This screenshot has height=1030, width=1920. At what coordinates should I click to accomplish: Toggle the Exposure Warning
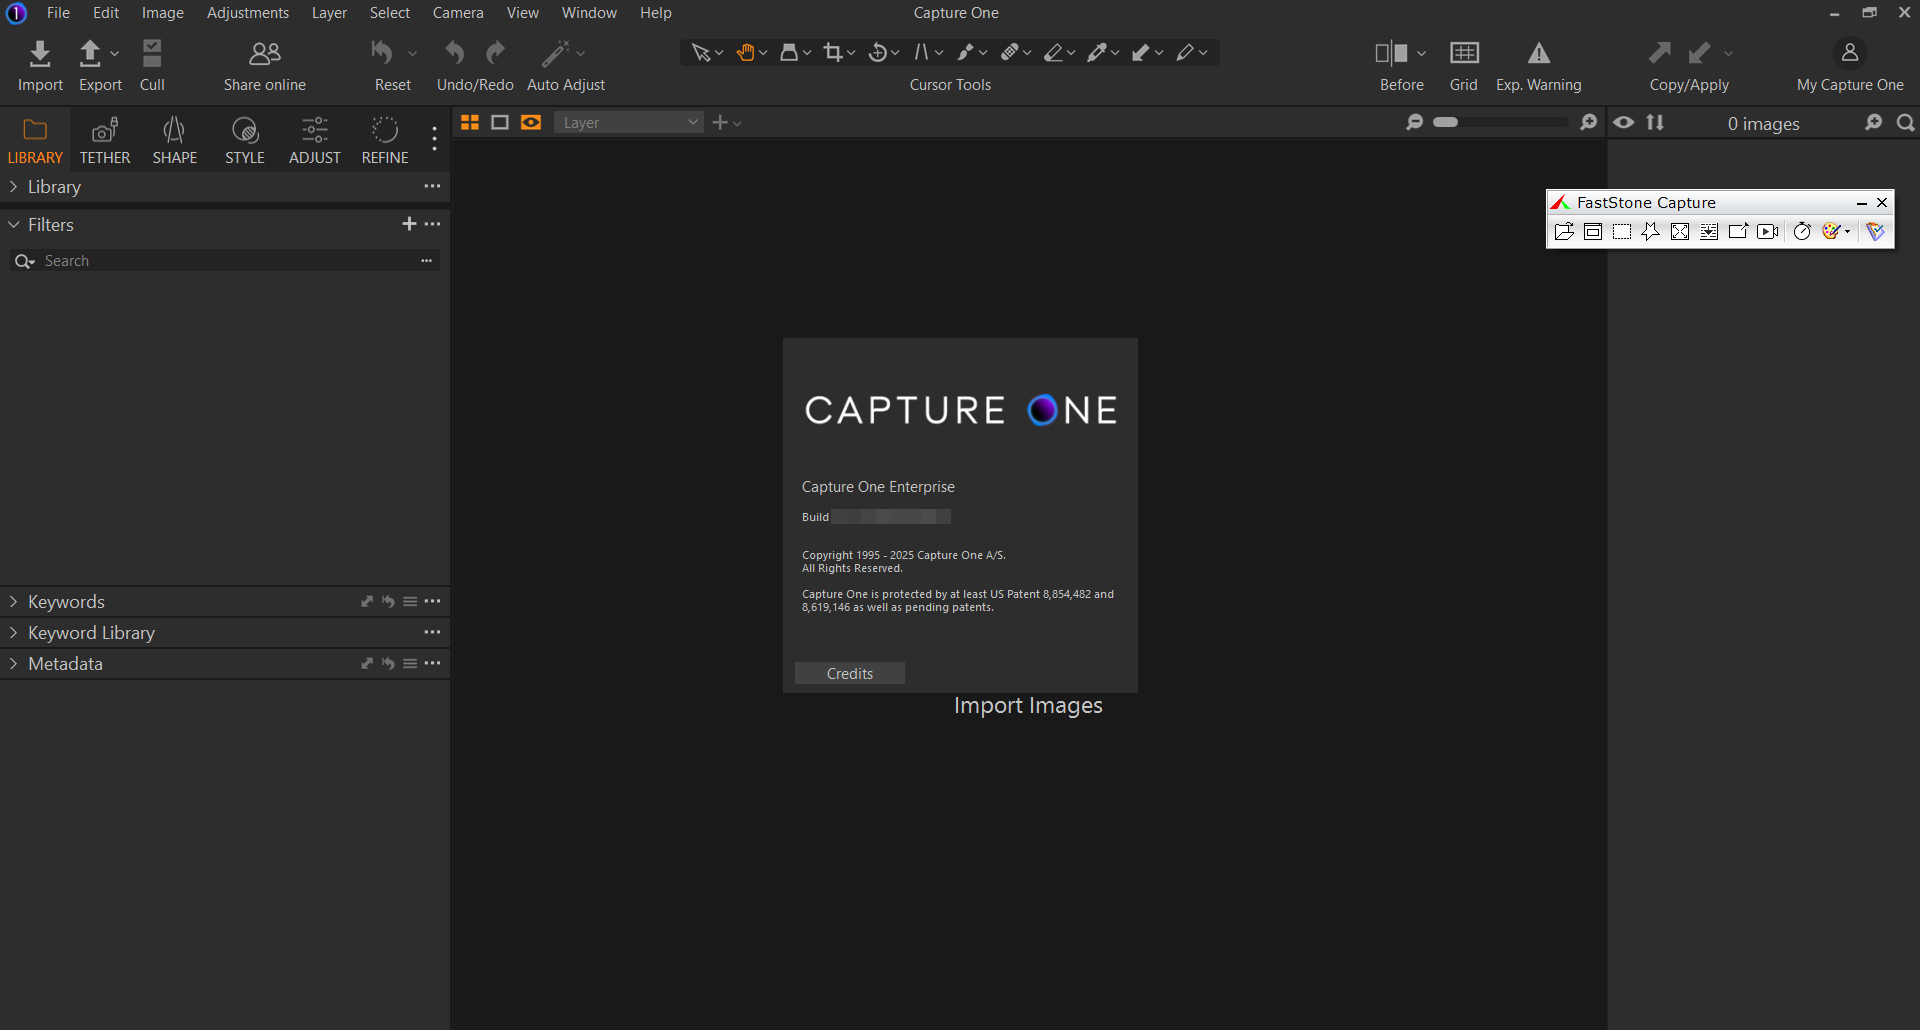tap(1539, 53)
